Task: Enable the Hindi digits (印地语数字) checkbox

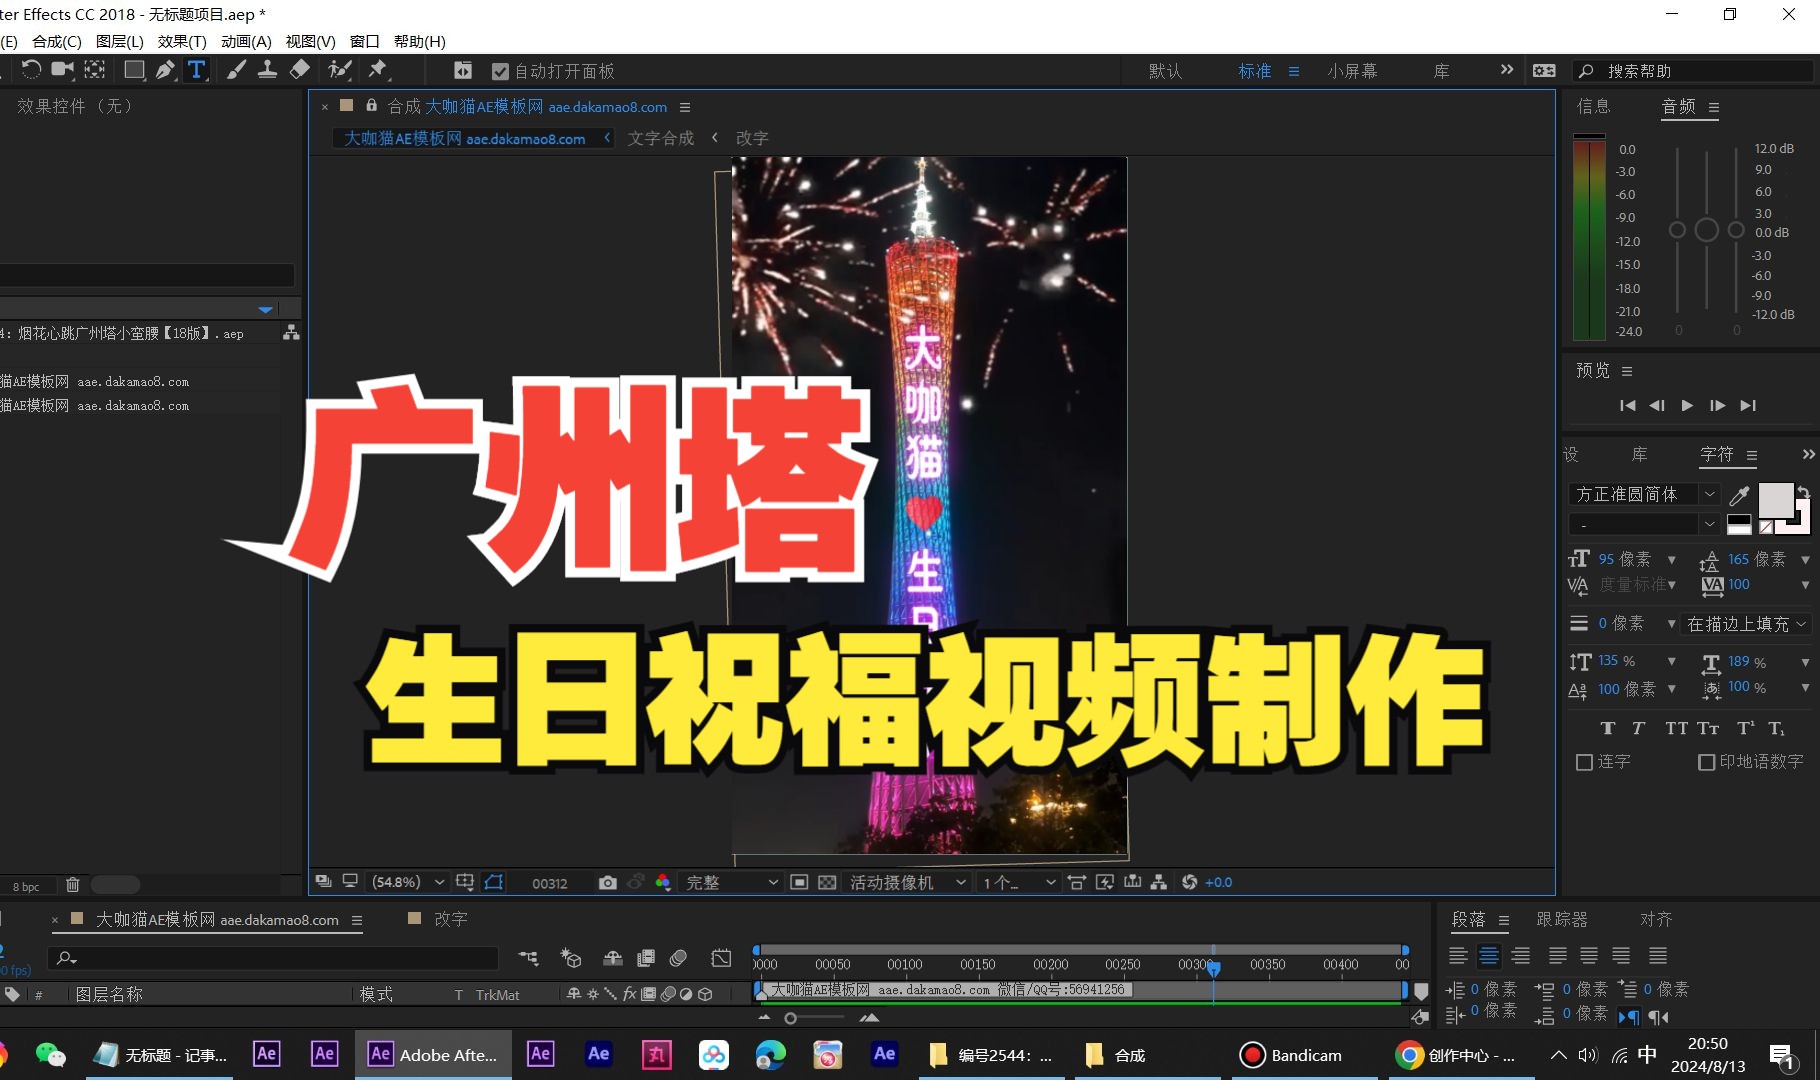Action: [x=1707, y=762]
